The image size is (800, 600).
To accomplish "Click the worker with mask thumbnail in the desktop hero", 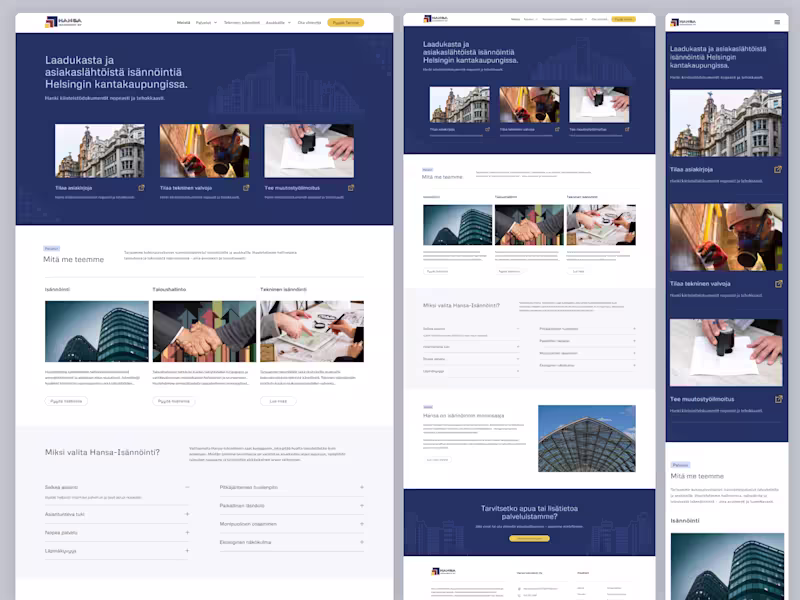I will 205,151.
